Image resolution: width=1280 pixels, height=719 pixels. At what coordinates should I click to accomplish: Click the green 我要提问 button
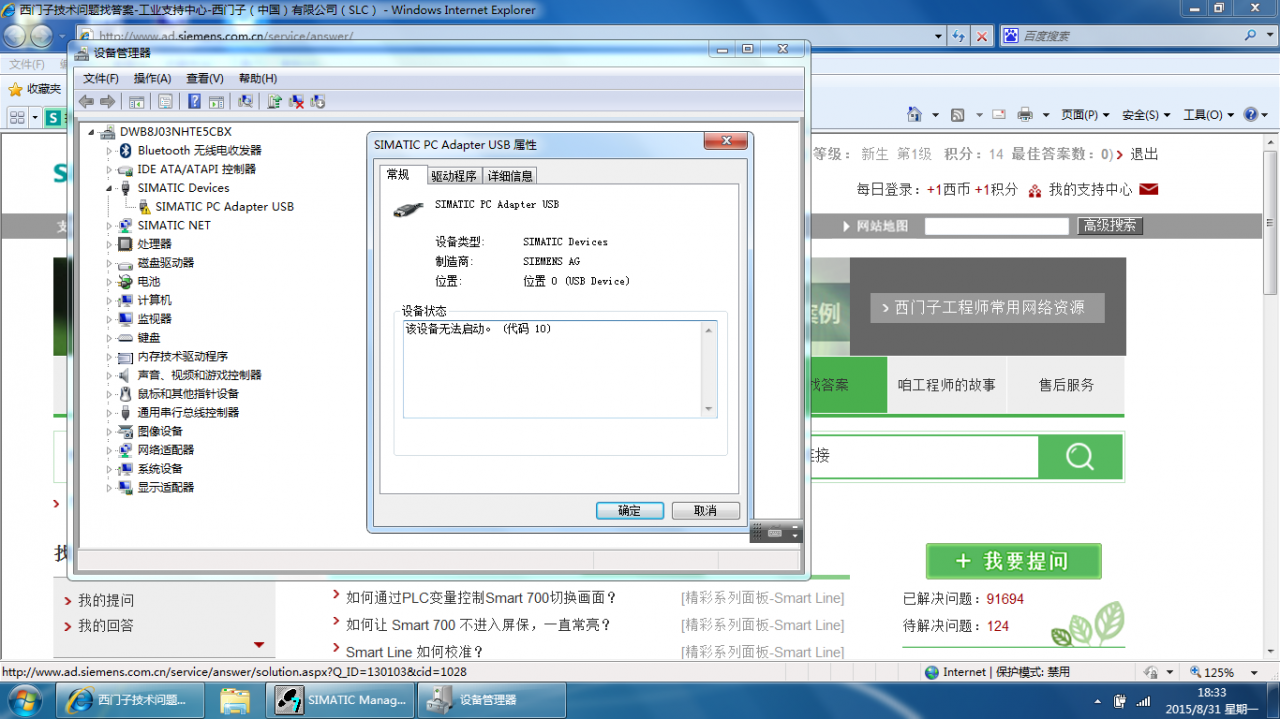coord(1013,561)
